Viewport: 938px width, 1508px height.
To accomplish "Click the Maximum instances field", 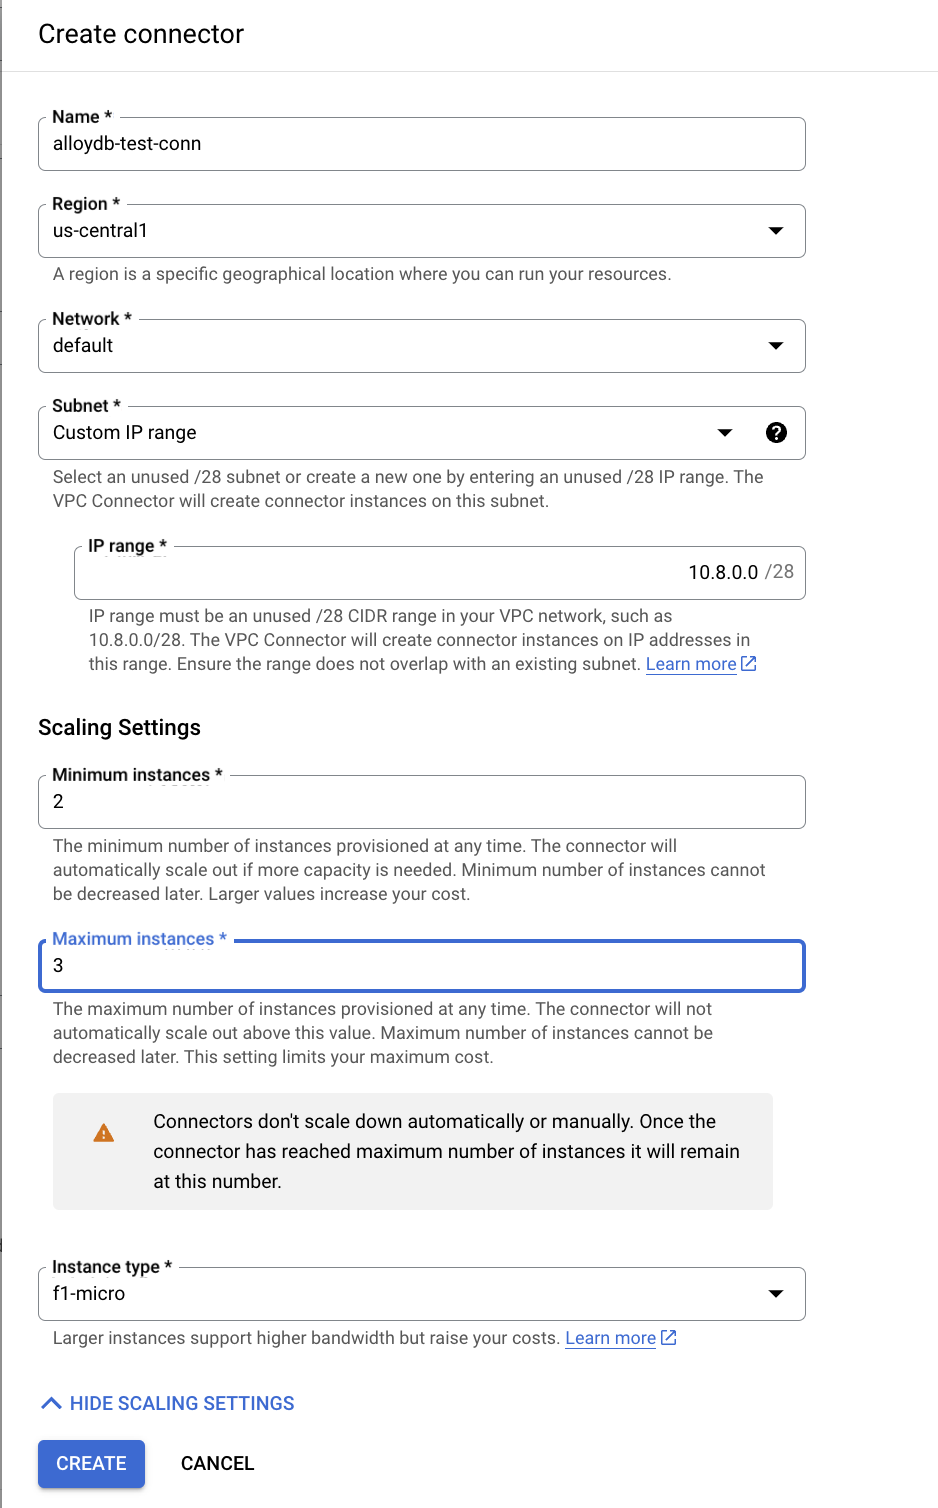I will 421,966.
